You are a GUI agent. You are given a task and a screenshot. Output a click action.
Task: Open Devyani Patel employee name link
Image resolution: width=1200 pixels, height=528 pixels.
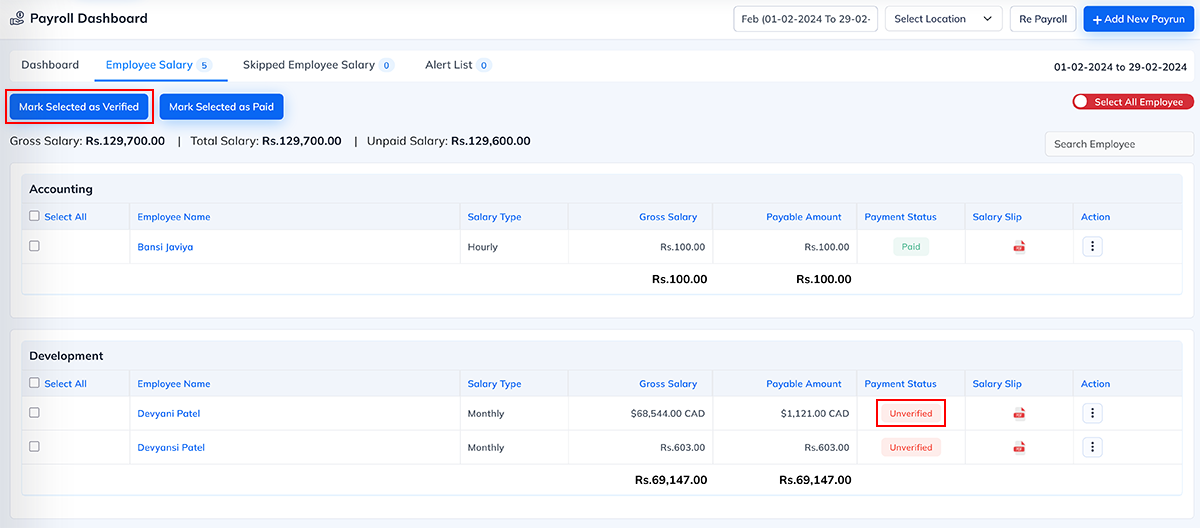pos(169,414)
